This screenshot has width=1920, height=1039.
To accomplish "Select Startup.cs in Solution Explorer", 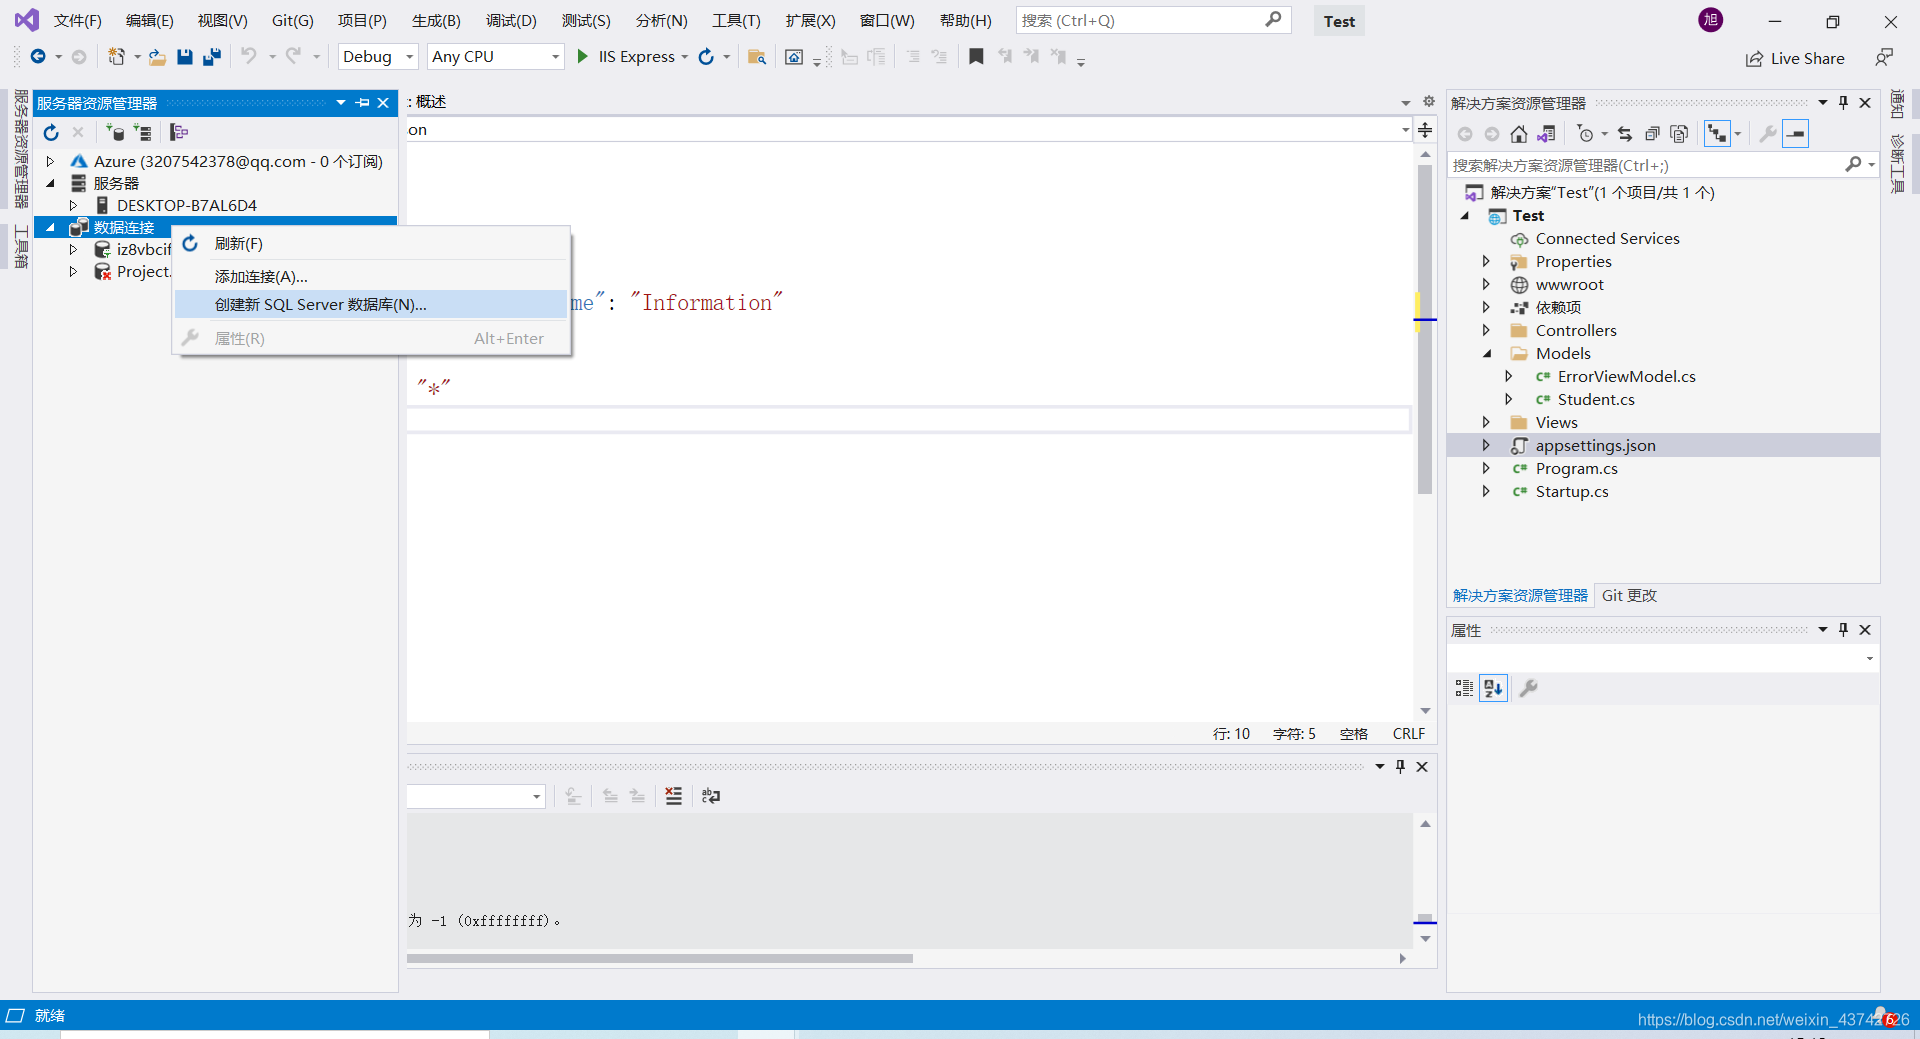I will tap(1572, 491).
